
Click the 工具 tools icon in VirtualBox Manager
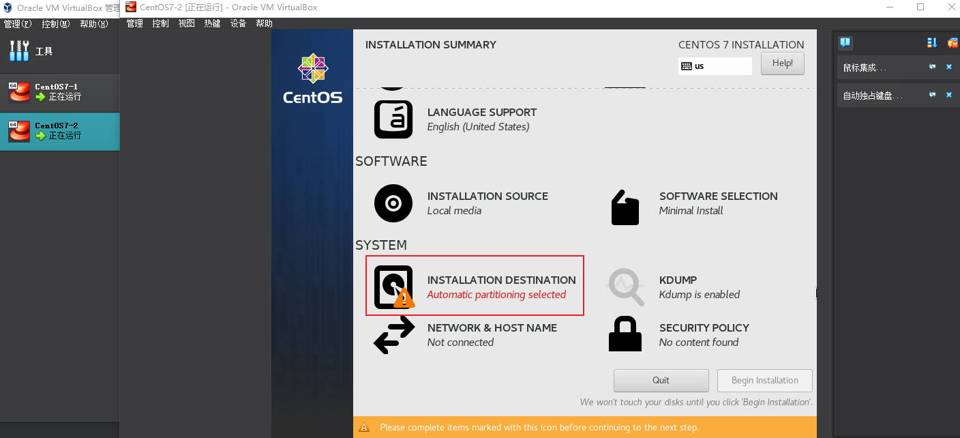coord(19,51)
